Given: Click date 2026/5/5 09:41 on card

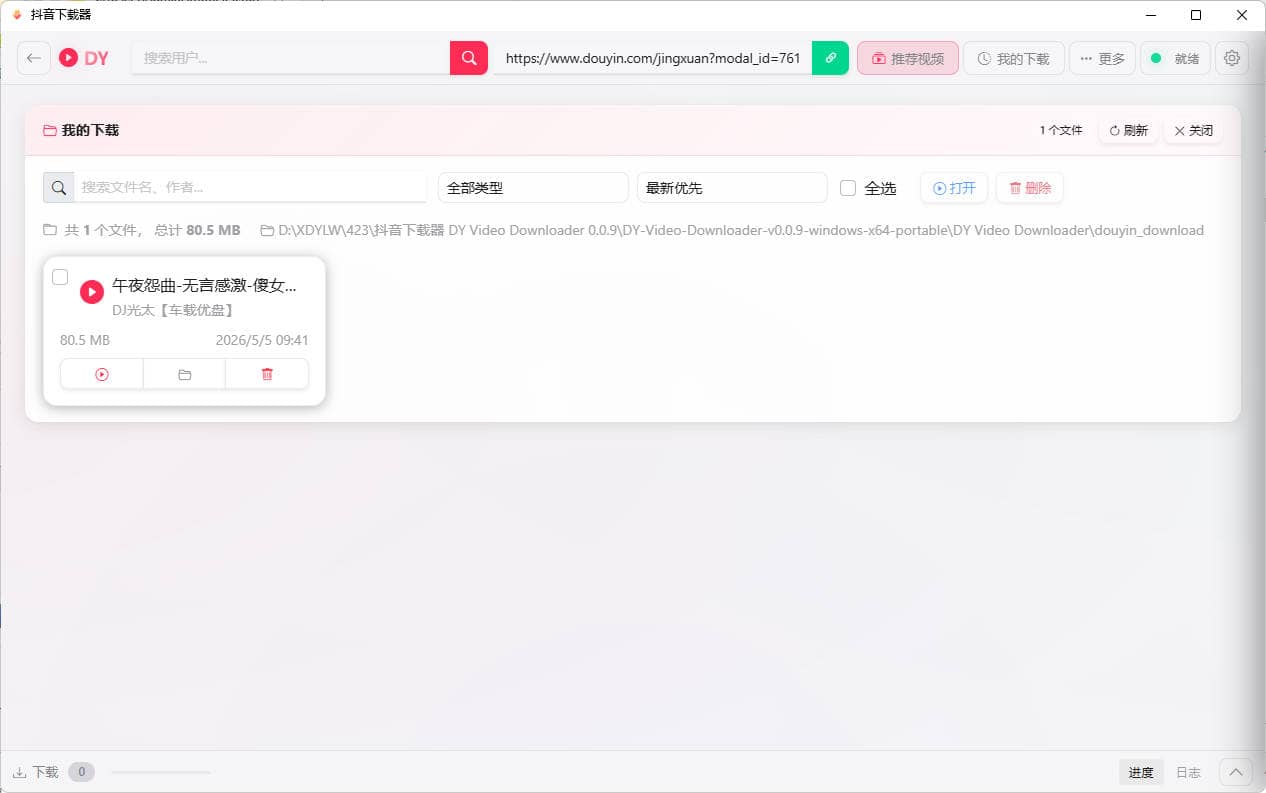Looking at the screenshot, I should pos(262,340).
